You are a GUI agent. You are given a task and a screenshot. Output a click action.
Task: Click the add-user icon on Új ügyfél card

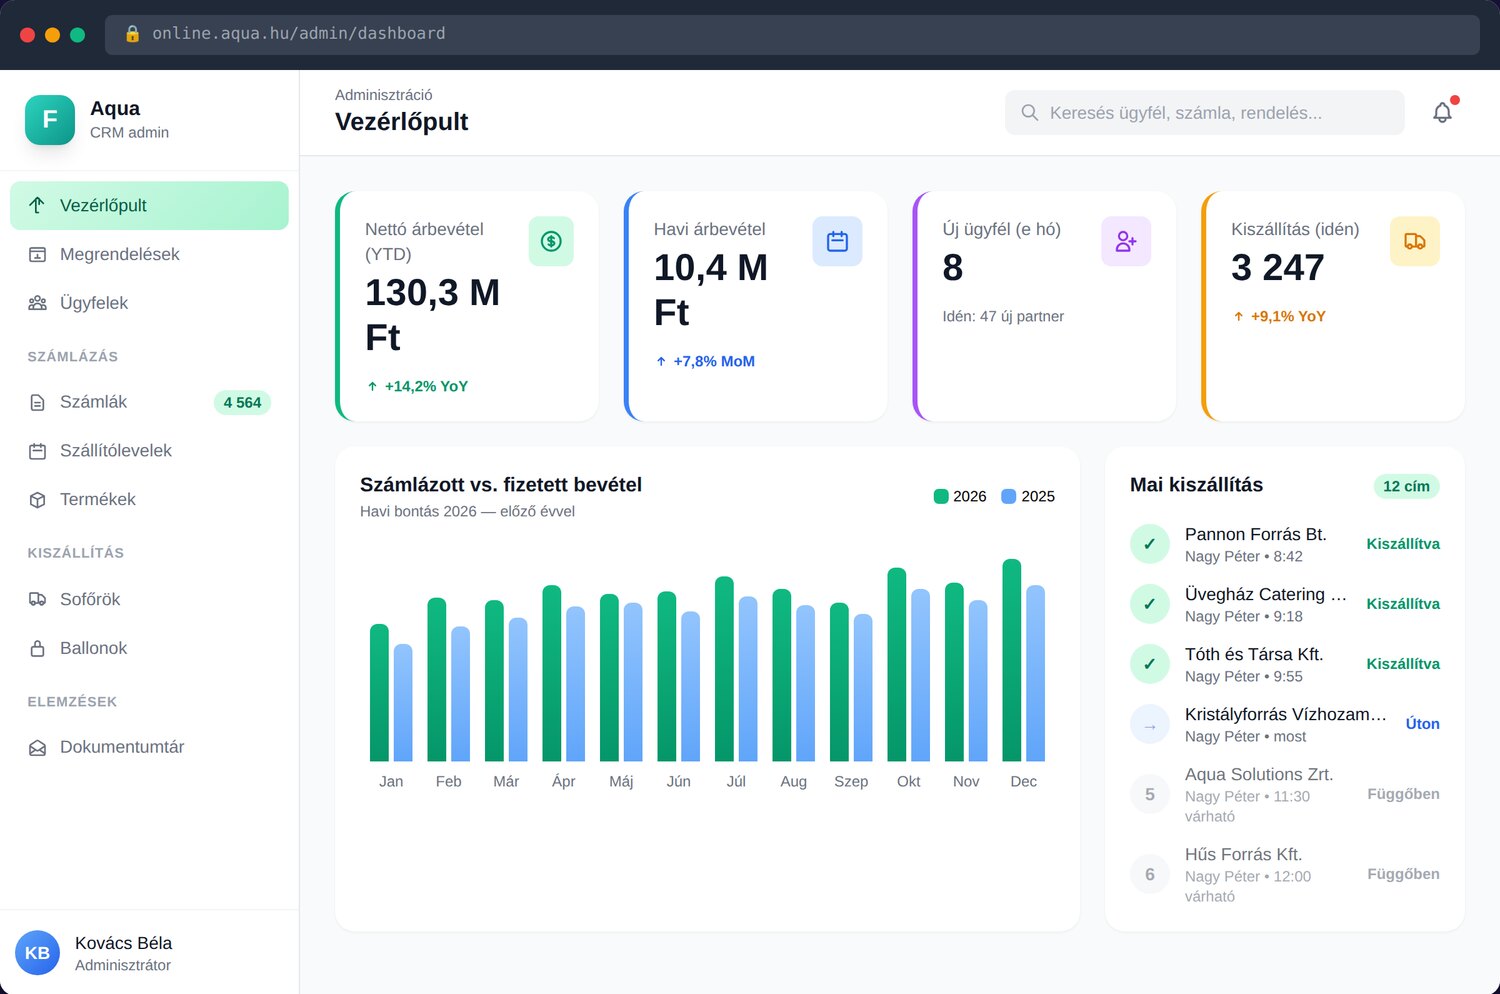tap(1126, 241)
